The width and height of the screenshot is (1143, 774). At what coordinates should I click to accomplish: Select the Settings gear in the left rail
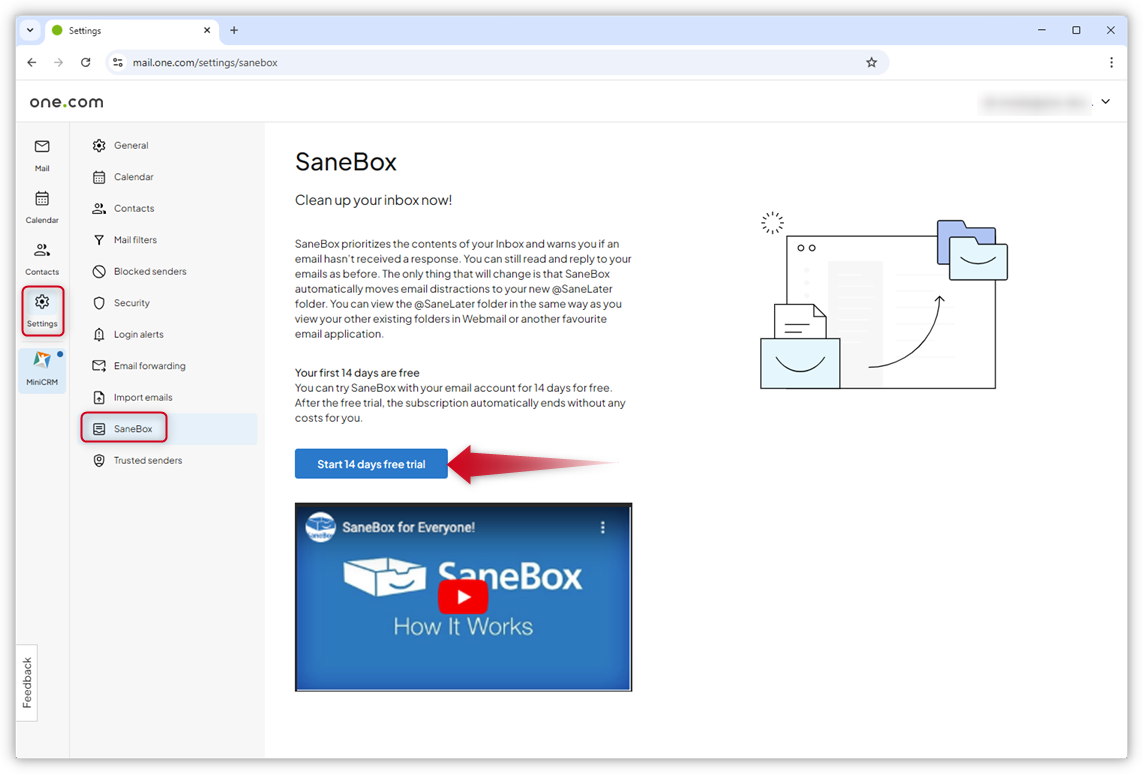pyautogui.click(x=42, y=310)
